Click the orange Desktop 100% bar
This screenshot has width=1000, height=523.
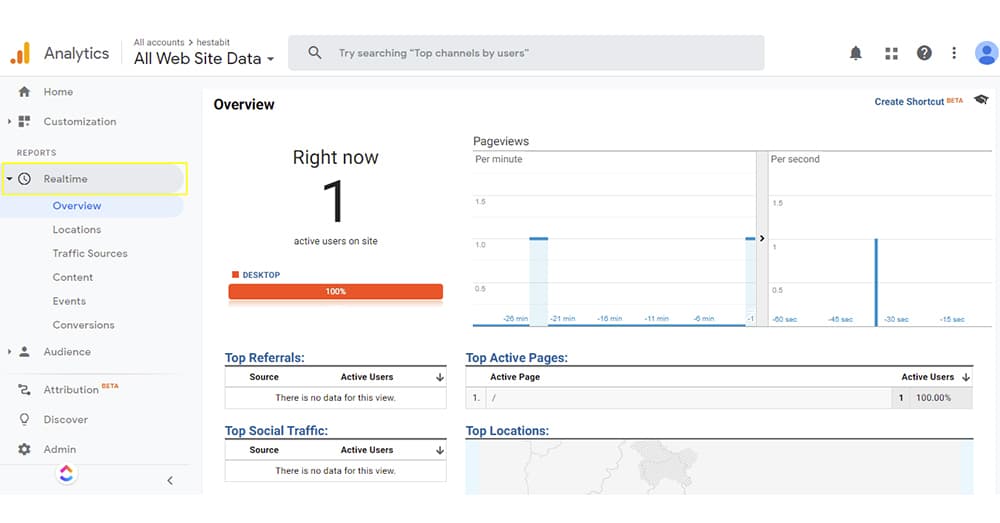click(335, 292)
